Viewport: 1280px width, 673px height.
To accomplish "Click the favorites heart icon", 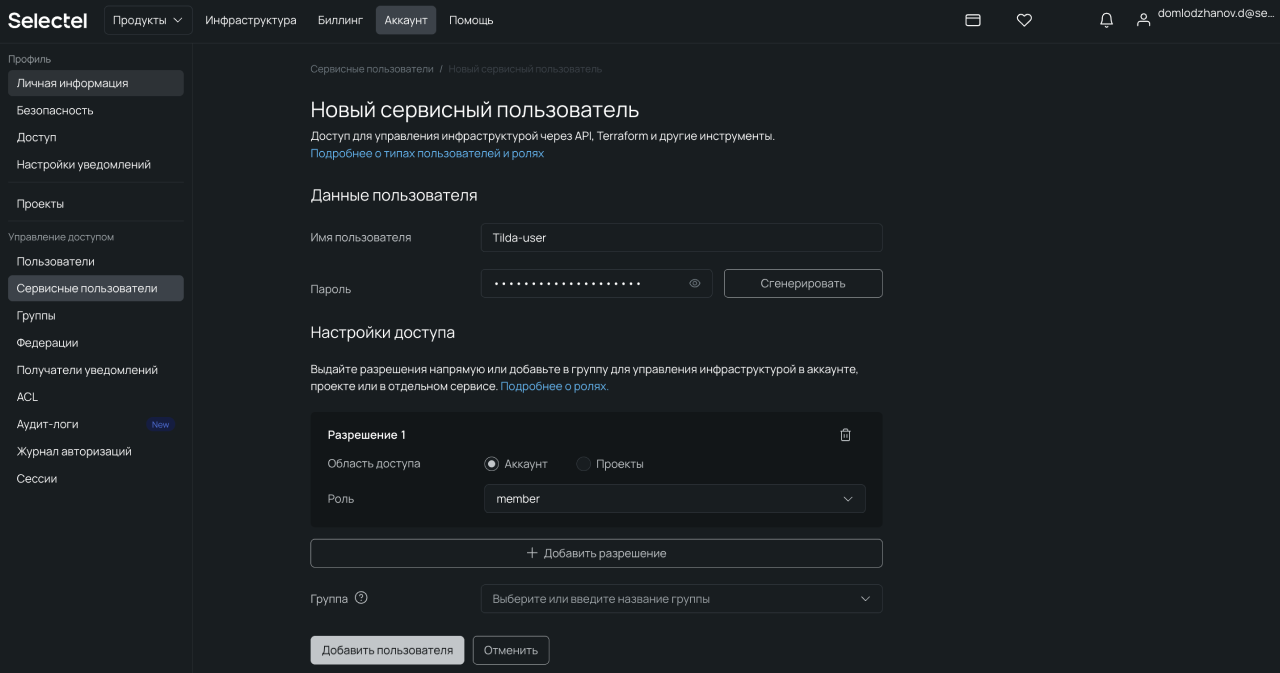I will (1024, 19).
